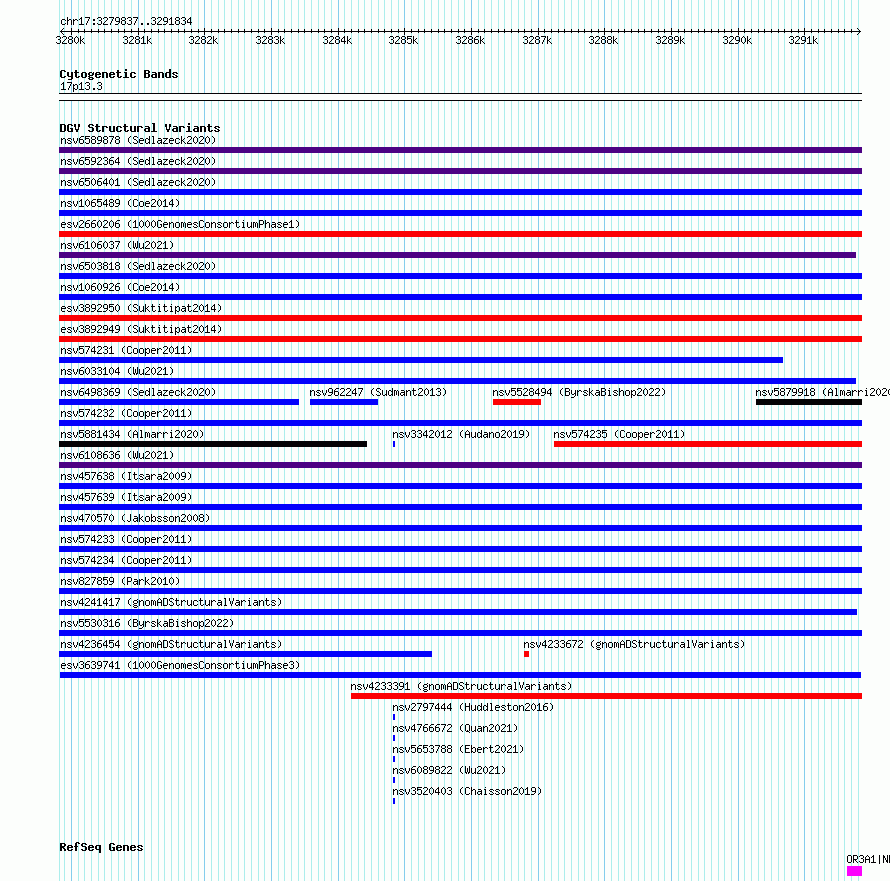890x881 pixels.
Task: Click the black nsv5879918 variant bar
Action: click(x=809, y=402)
